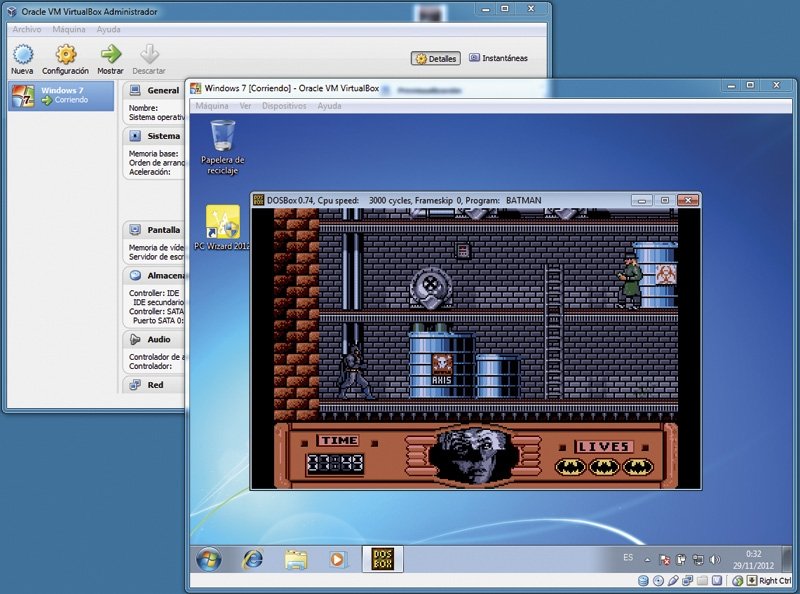Click the General section header
The image size is (800, 594).
(x=154, y=90)
